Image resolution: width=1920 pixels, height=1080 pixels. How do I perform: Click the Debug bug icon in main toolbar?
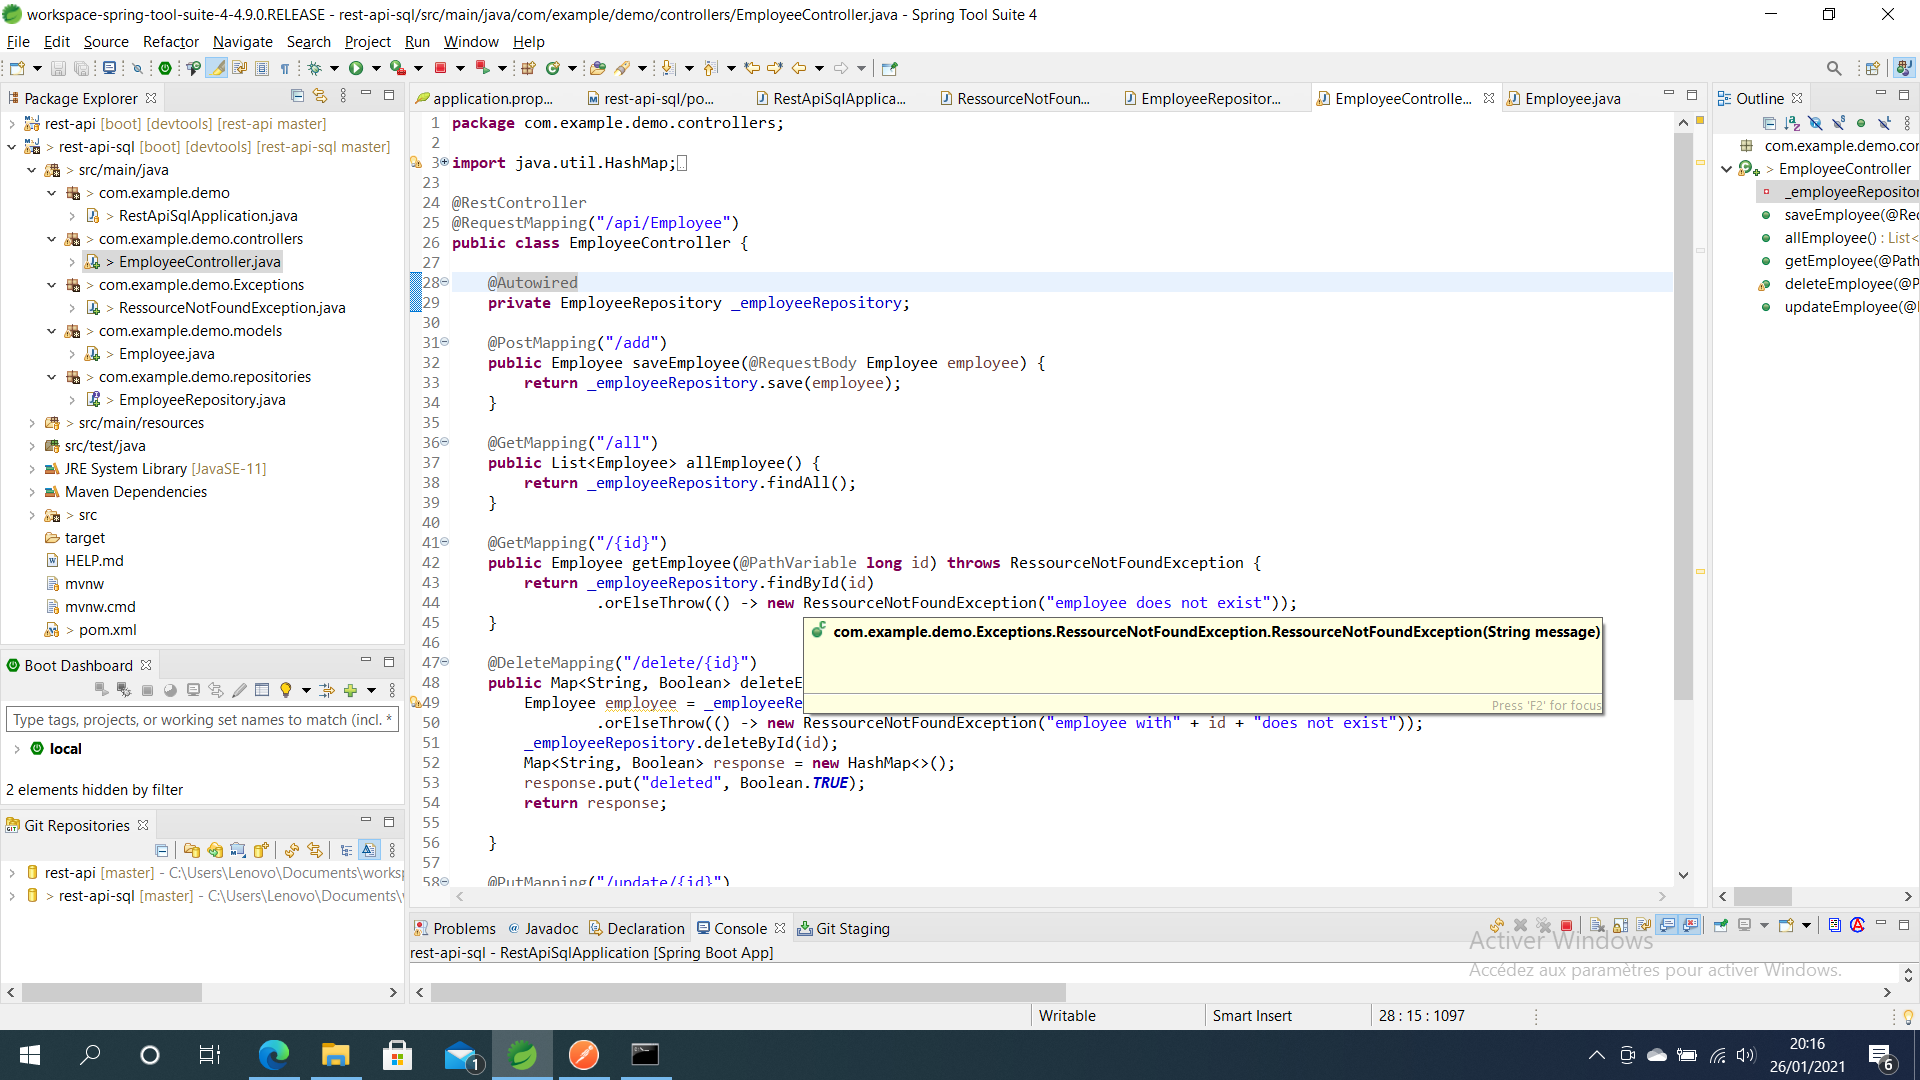[314, 68]
